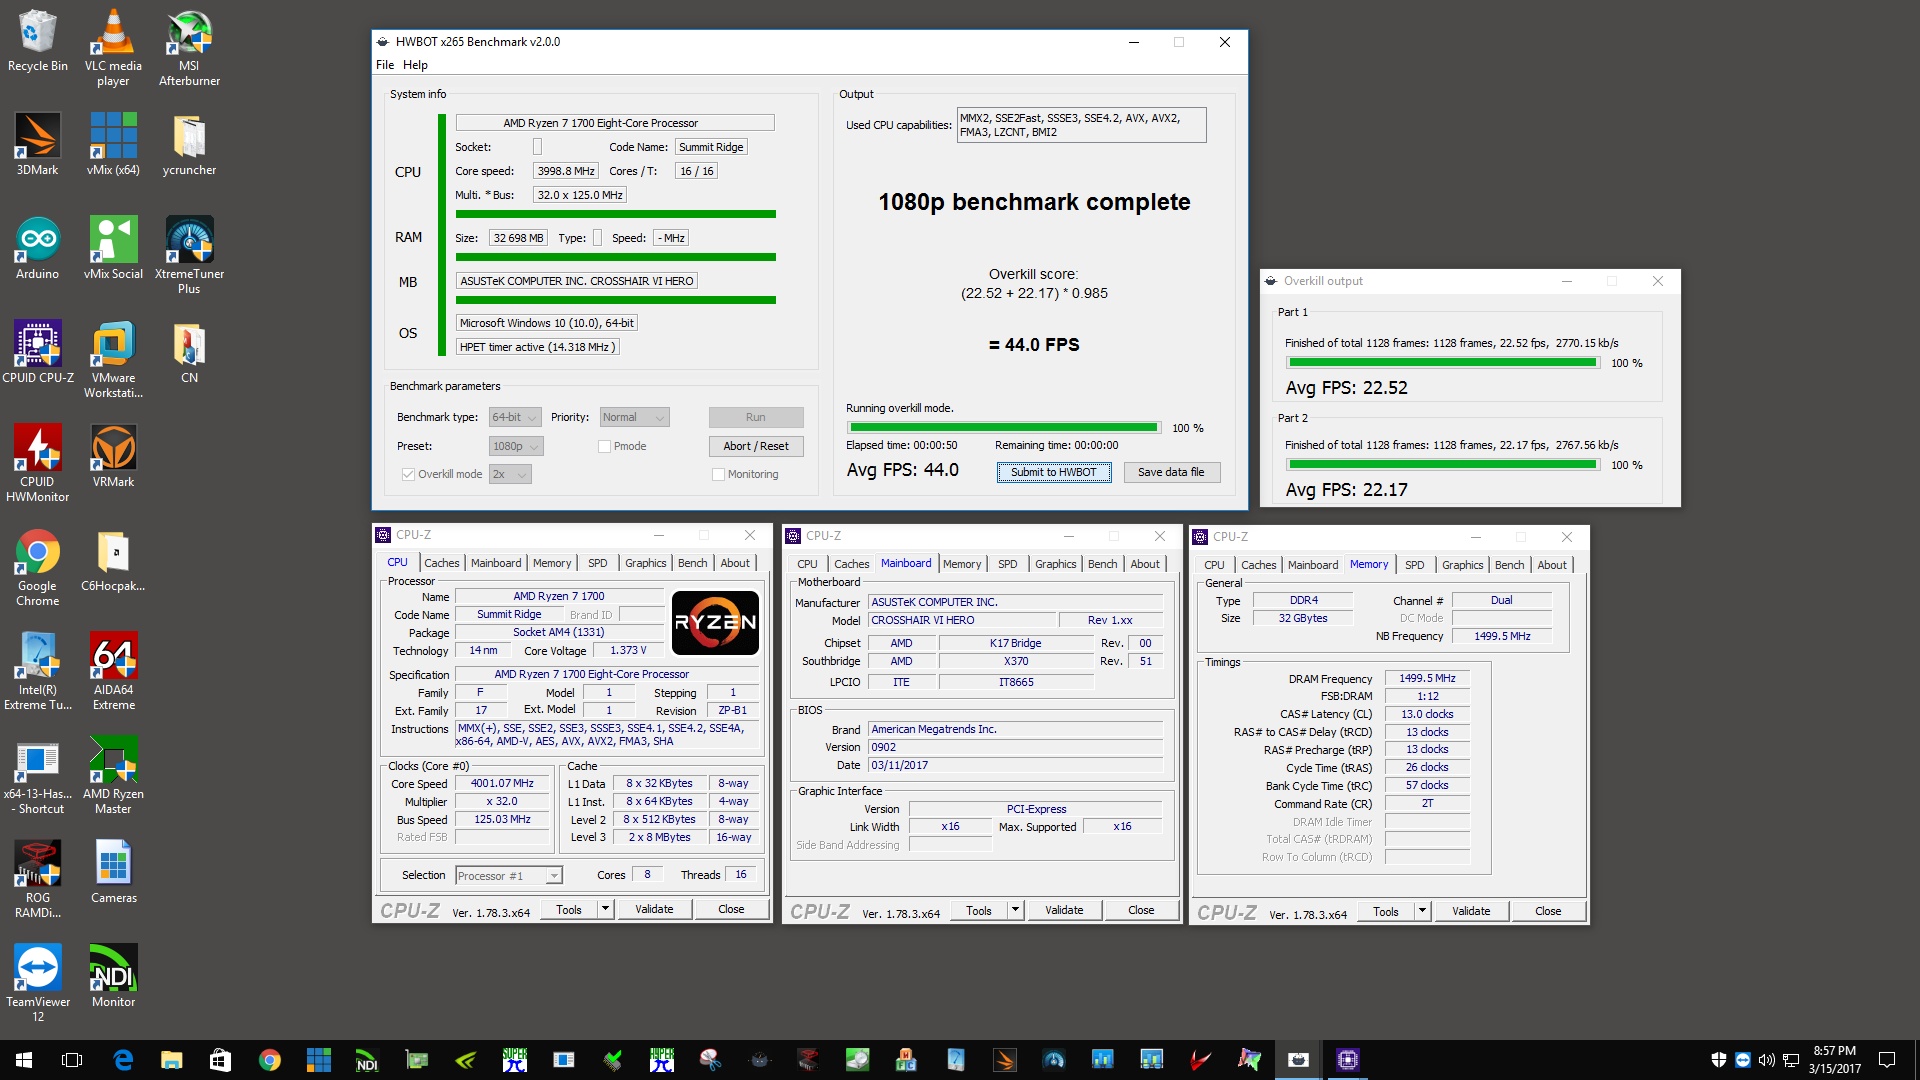Click the Save data file button
Image resolution: width=1920 pixels, height=1080 pixels.
click(1171, 472)
